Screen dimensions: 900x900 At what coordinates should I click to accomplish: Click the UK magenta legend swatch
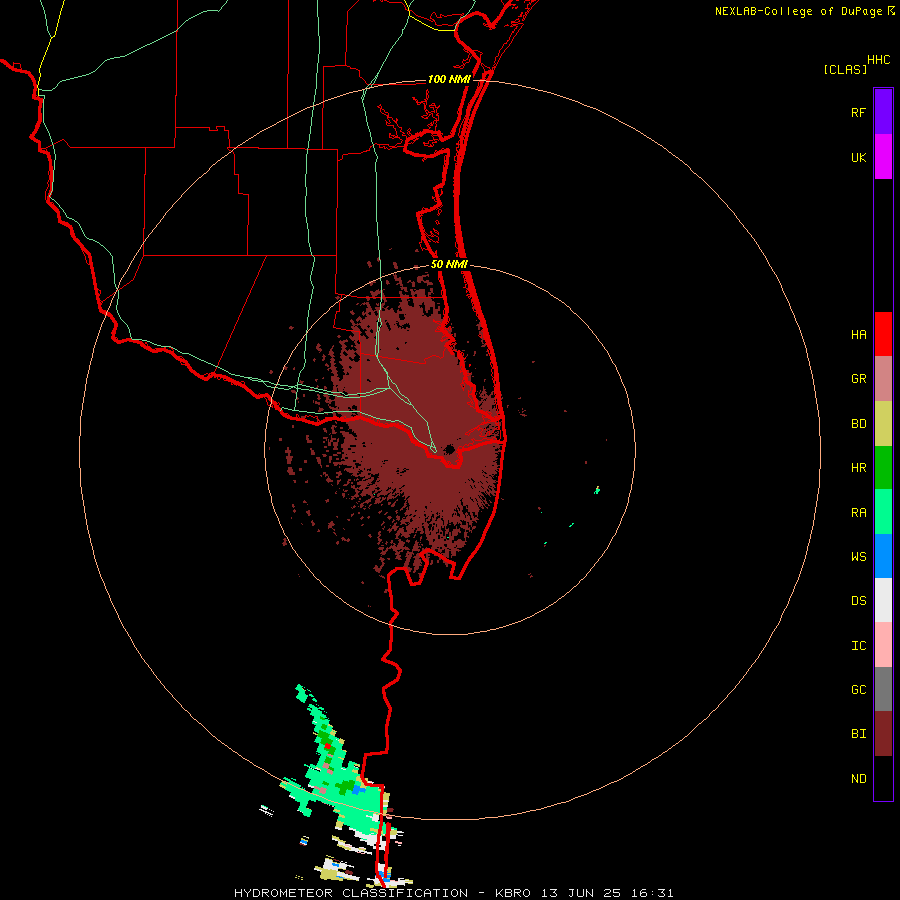pyautogui.click(x=883, y=157)
